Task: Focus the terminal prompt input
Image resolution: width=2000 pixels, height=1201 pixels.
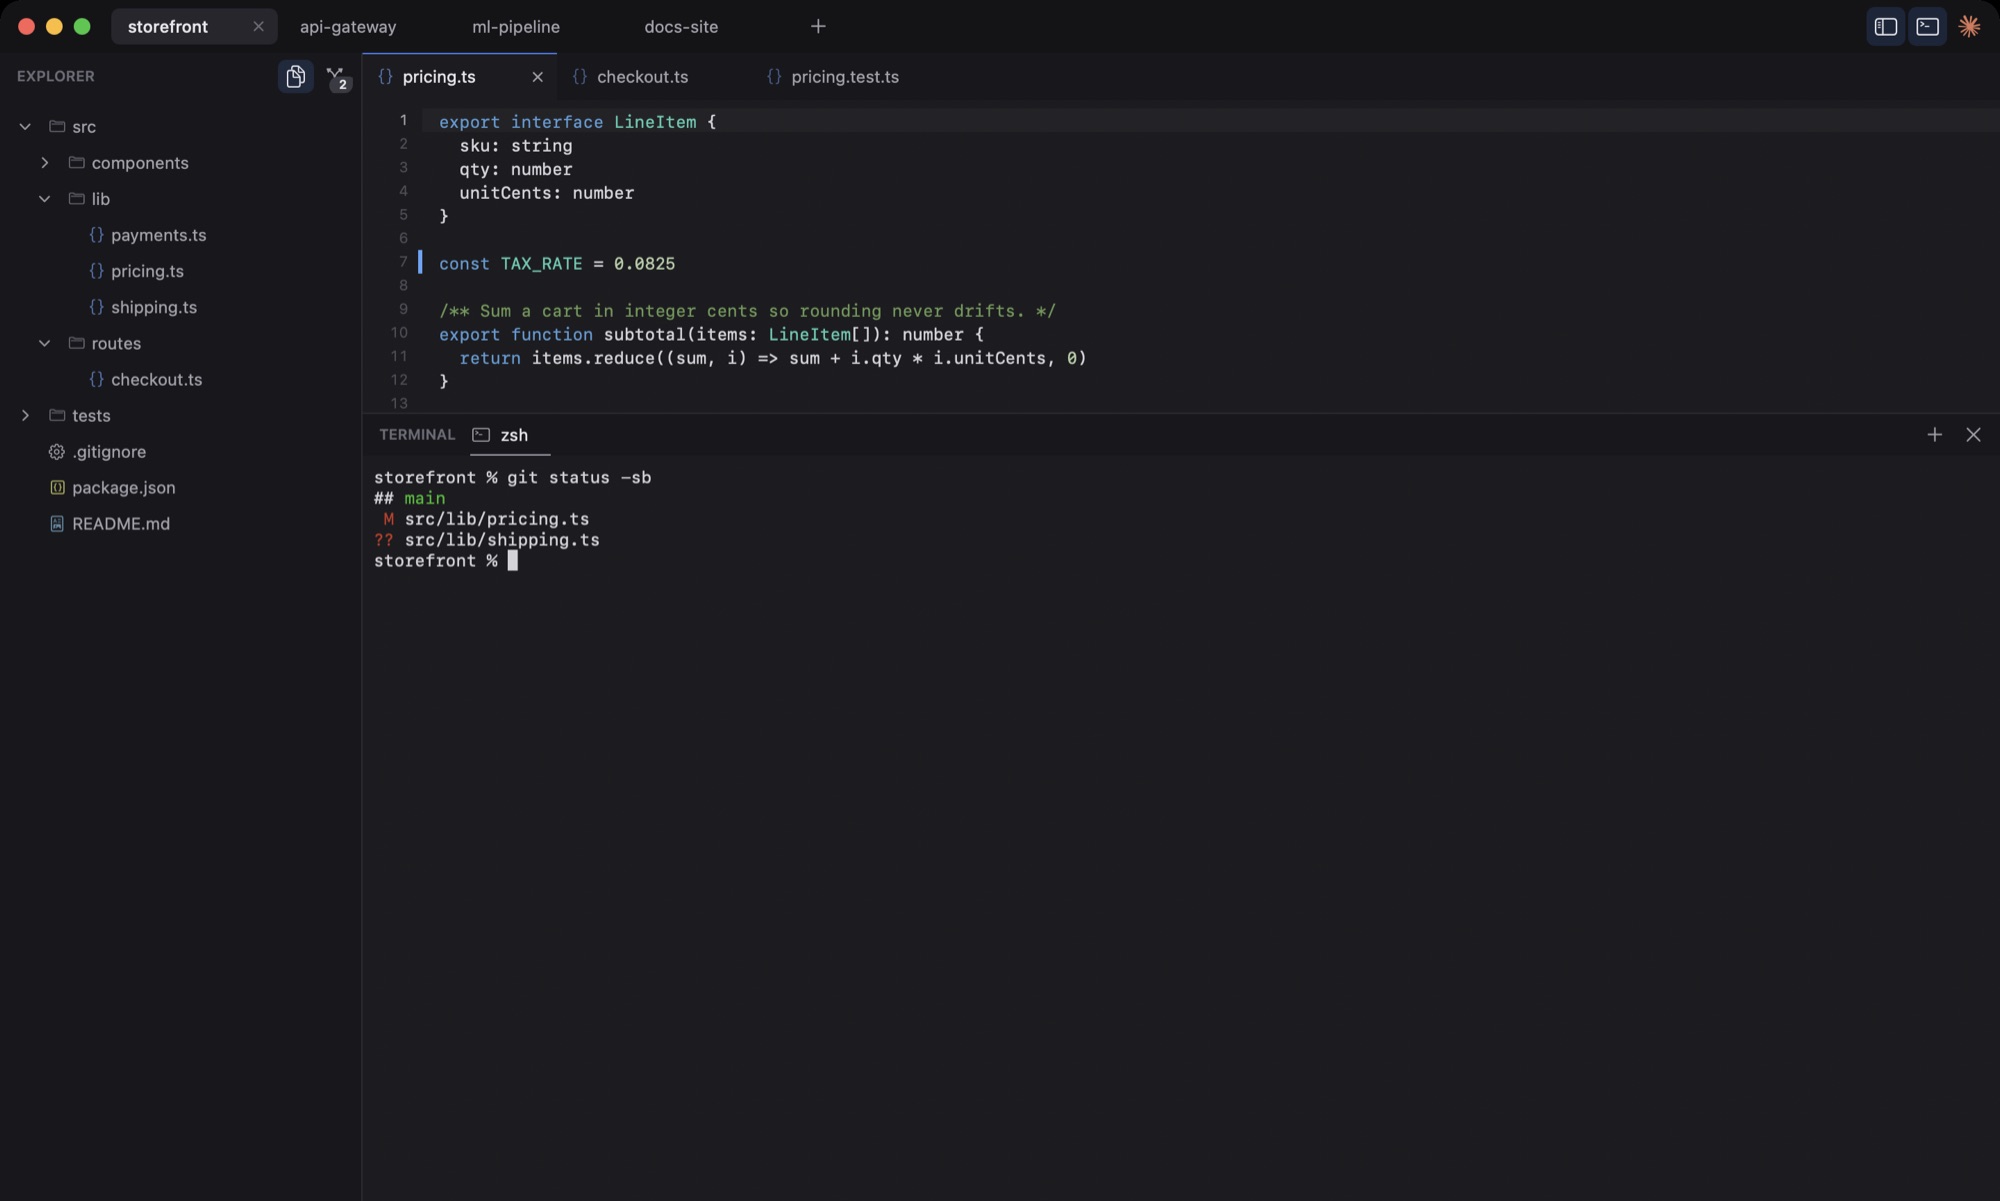Action: 513,561
